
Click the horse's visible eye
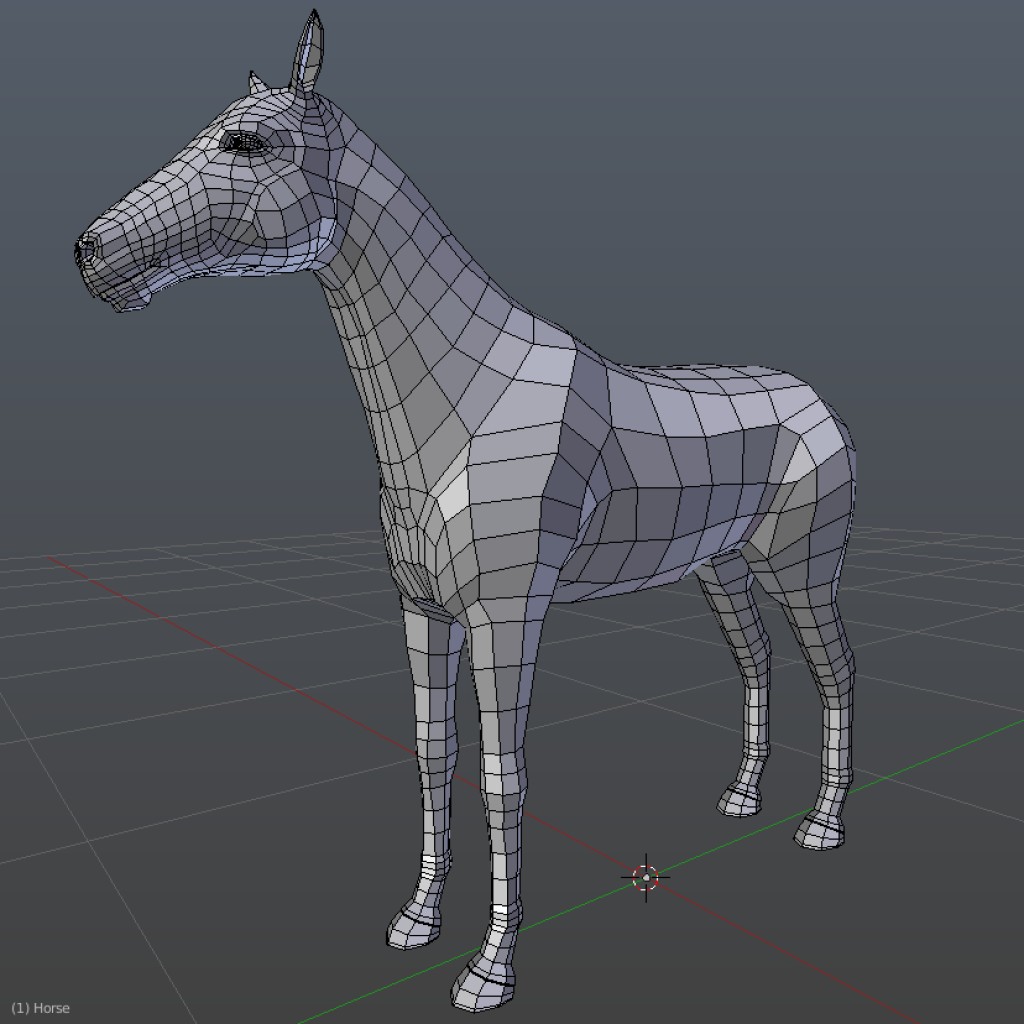[243, 140]
